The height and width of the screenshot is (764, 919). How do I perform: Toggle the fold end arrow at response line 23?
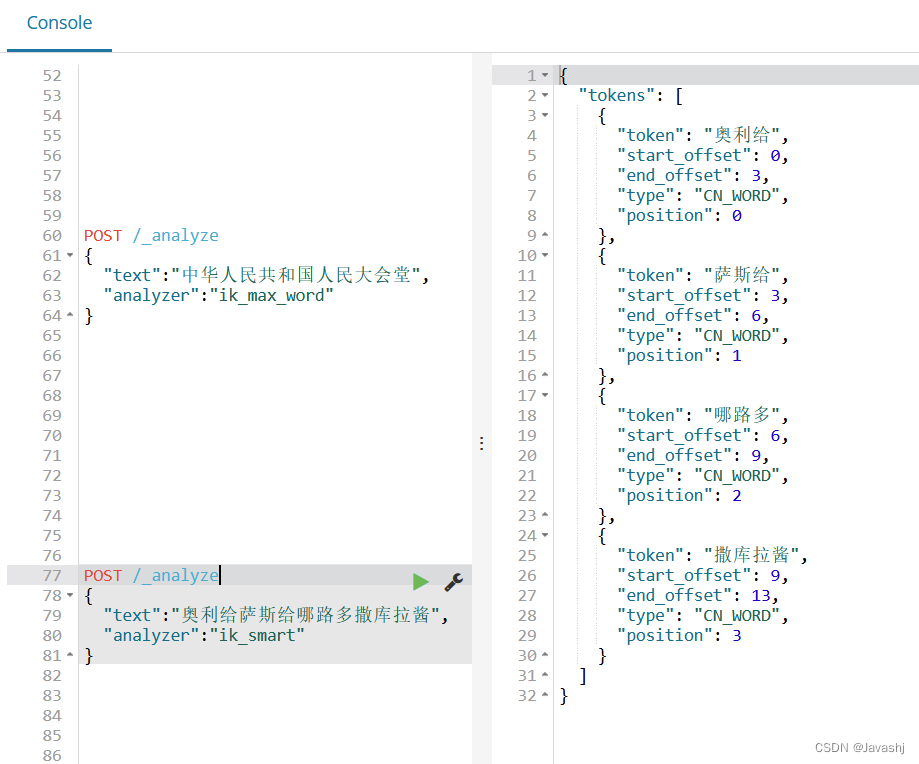[x=545, y=515]
